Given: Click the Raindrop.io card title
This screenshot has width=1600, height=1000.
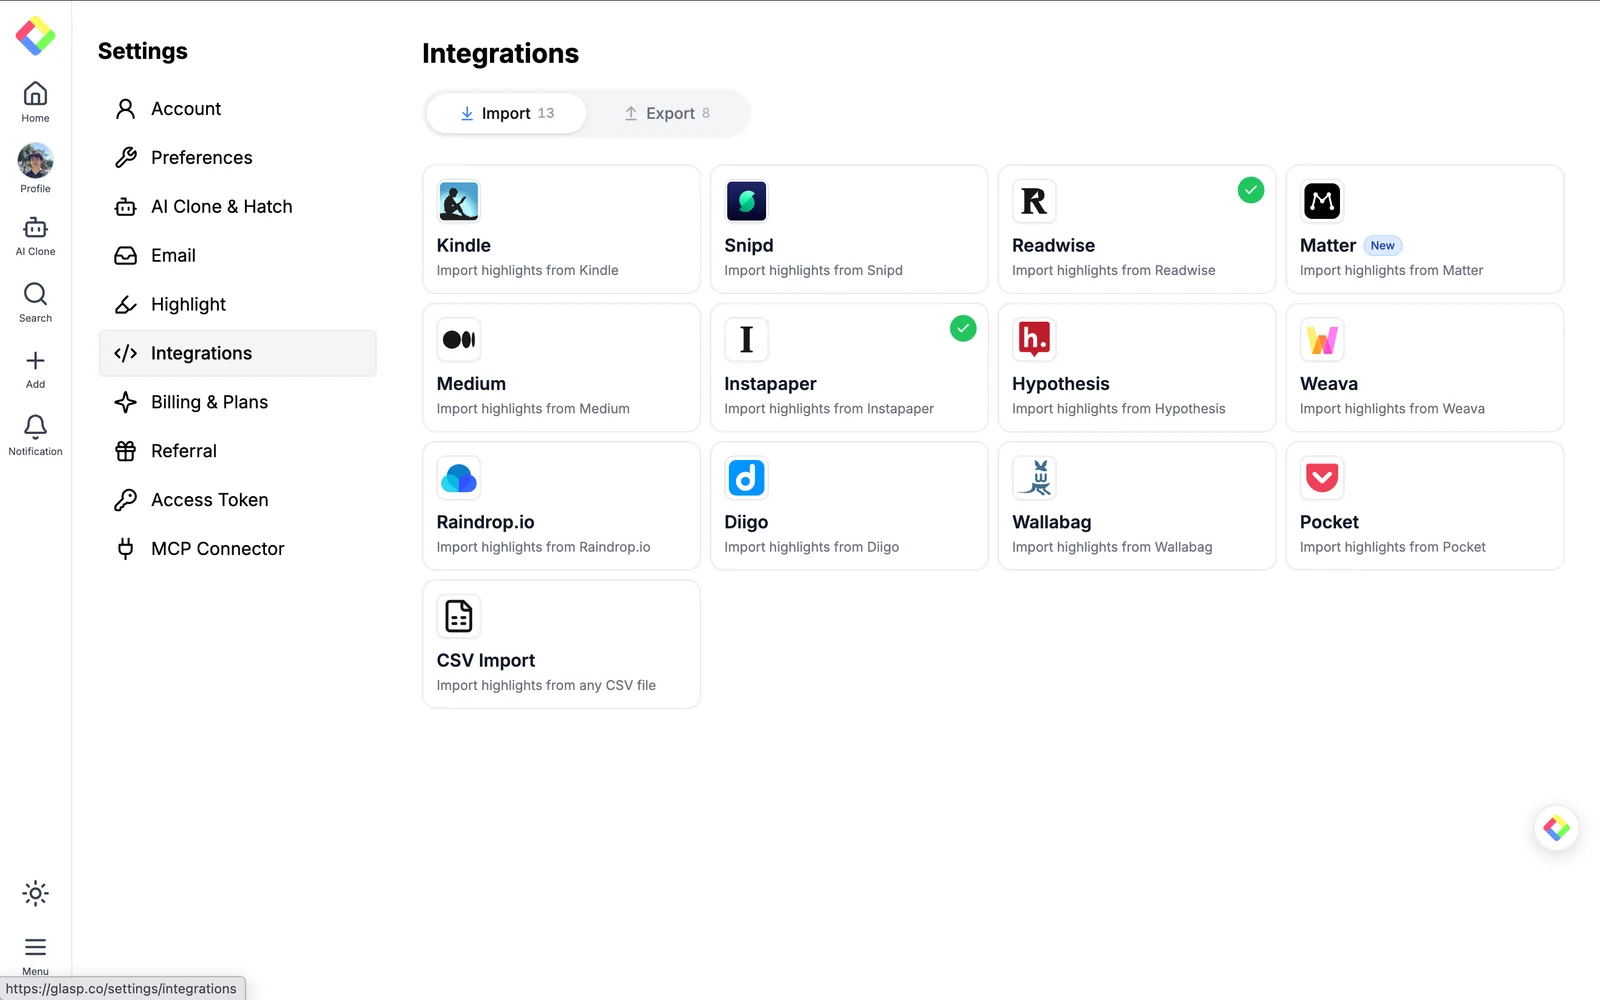Looking at the screenshot, I should (x=485, y=522).
